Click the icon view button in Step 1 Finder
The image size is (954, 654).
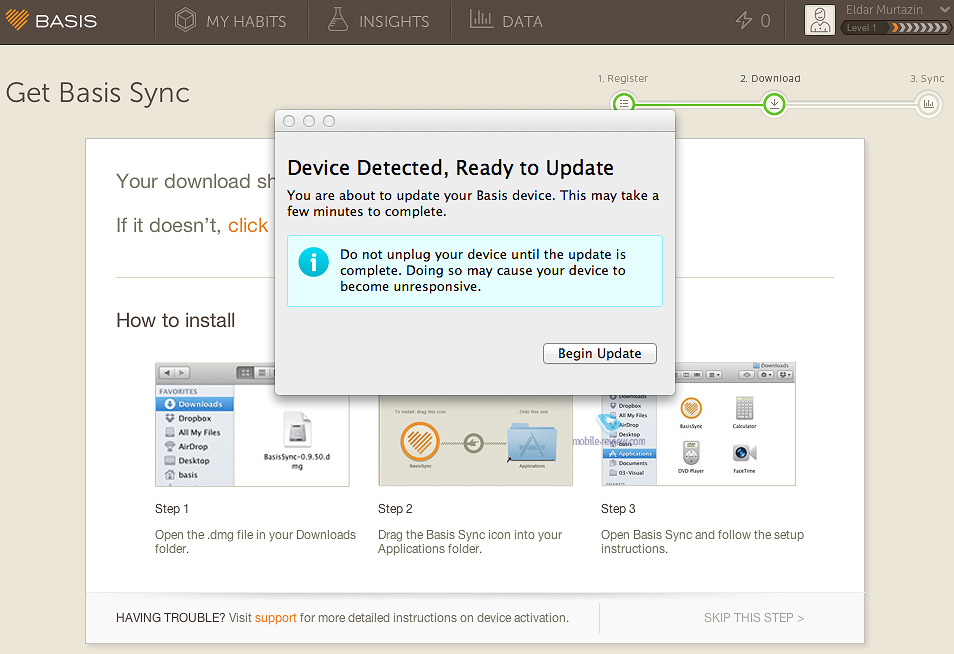(x=245, y=372)
